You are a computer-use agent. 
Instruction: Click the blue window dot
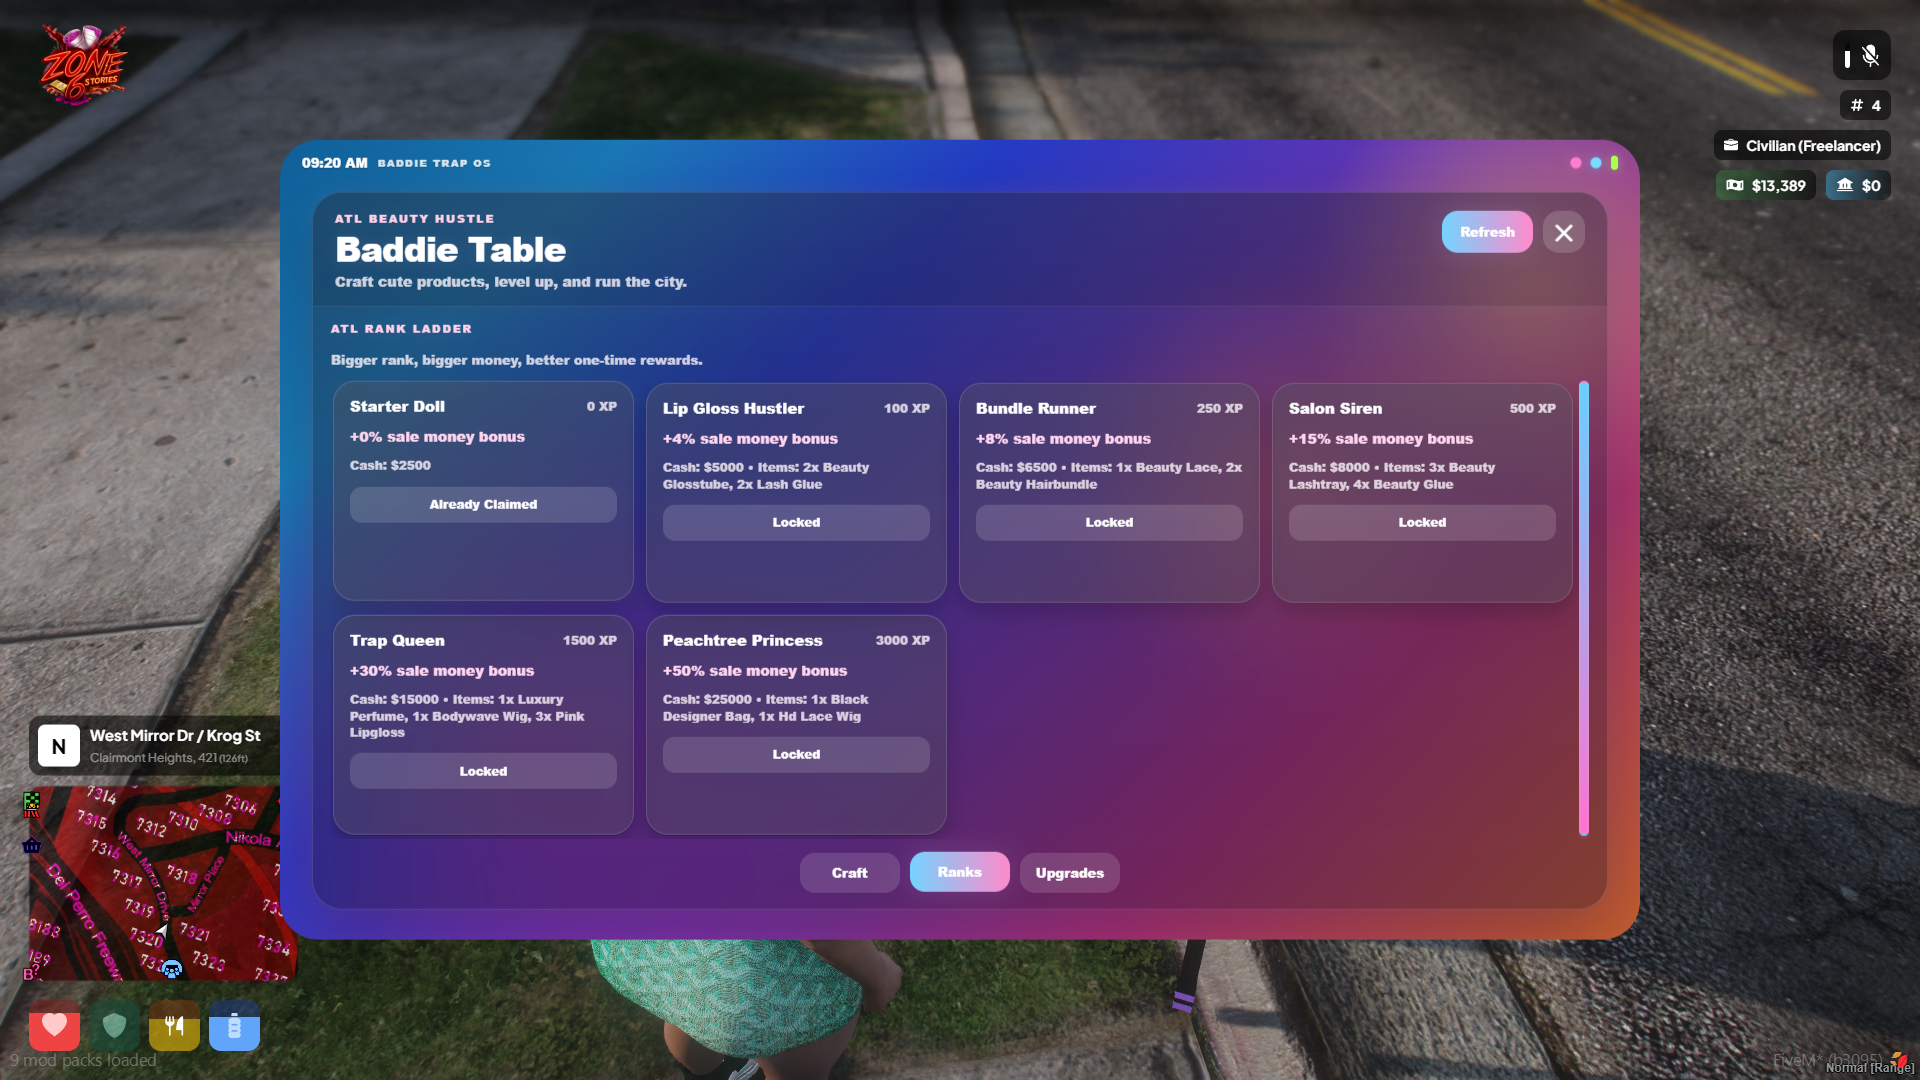coord(1596,163)
